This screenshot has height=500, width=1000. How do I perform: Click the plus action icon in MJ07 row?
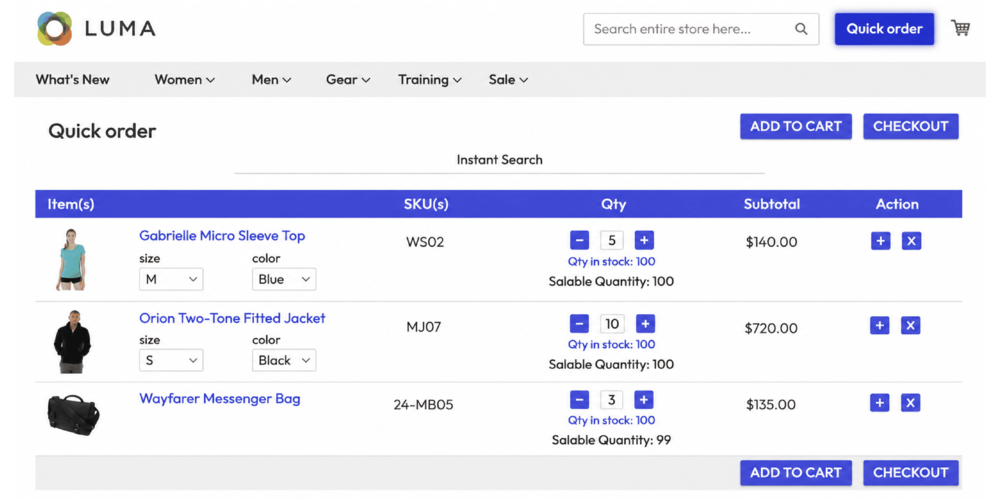[879, 325]
